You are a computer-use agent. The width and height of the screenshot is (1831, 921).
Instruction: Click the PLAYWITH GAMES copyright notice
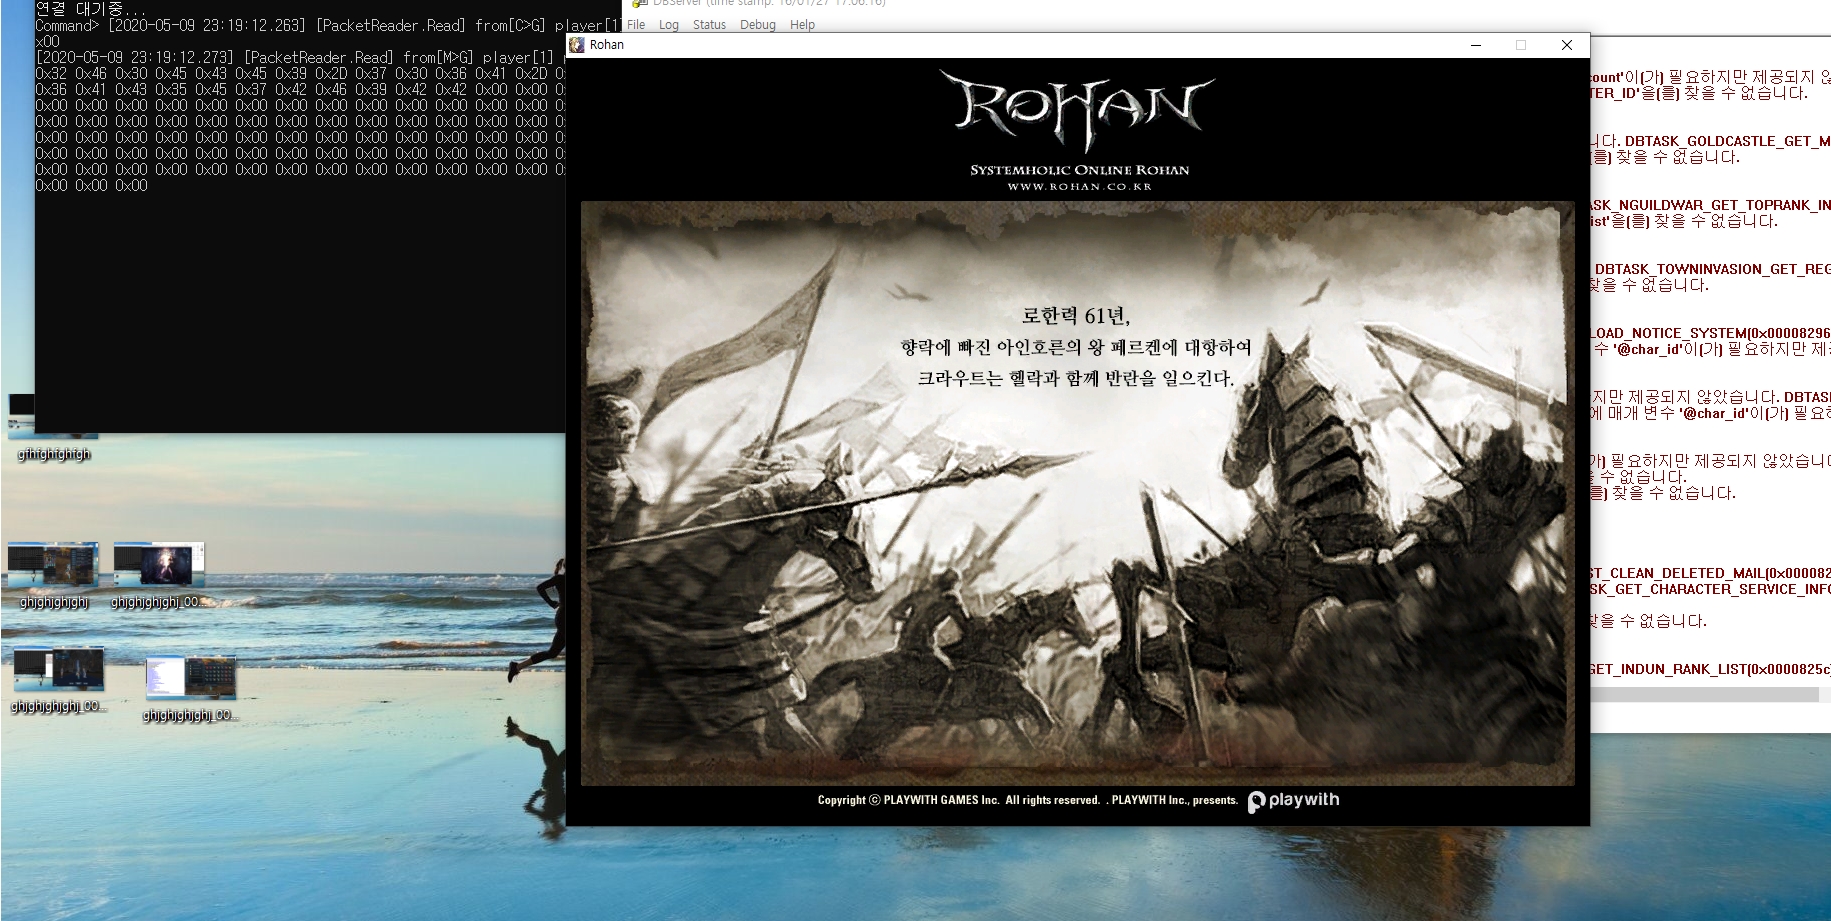click(x=1028, y=800)
